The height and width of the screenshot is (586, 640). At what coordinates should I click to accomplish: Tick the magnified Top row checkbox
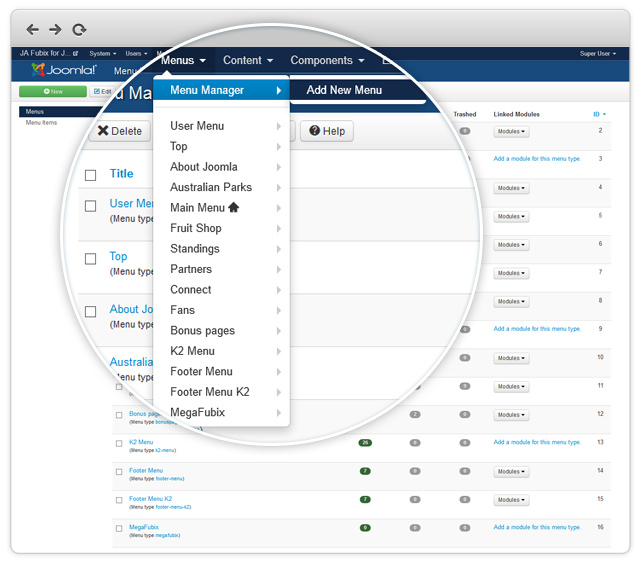coord(90,259)
